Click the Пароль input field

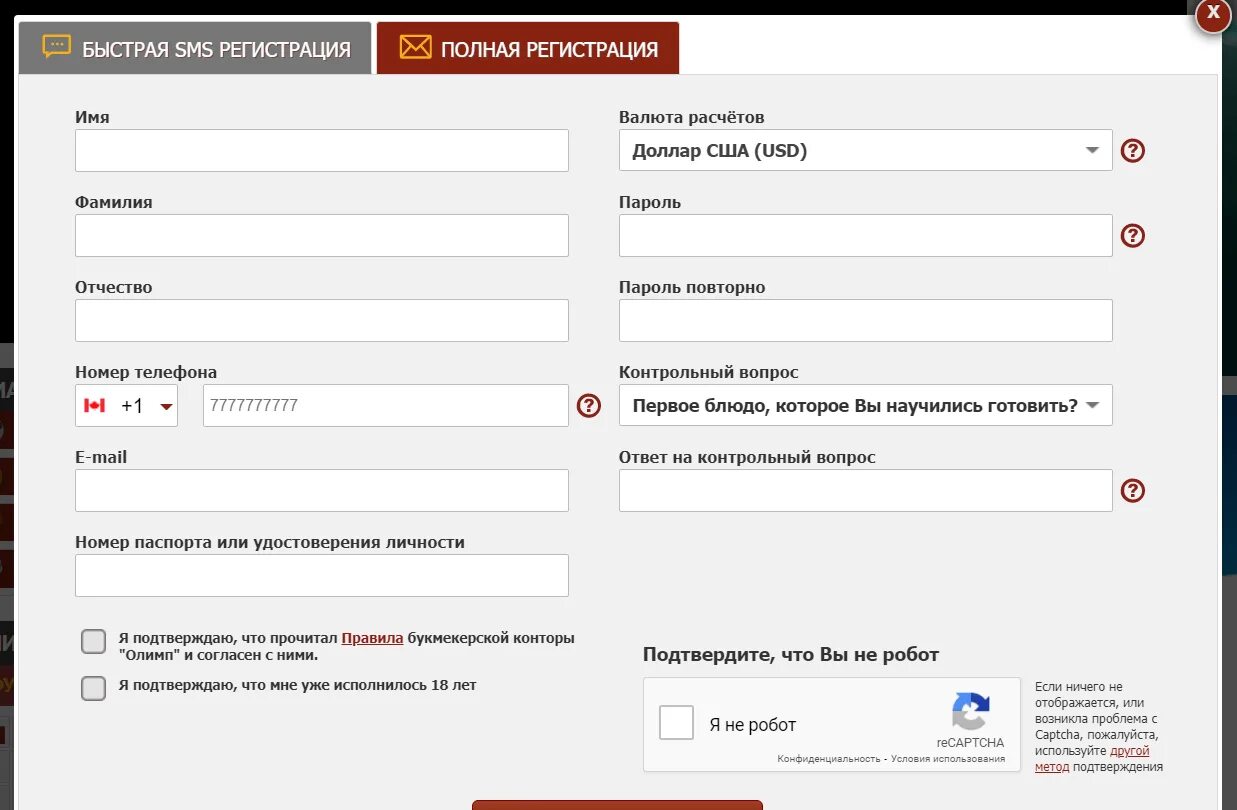click(866, 236)
